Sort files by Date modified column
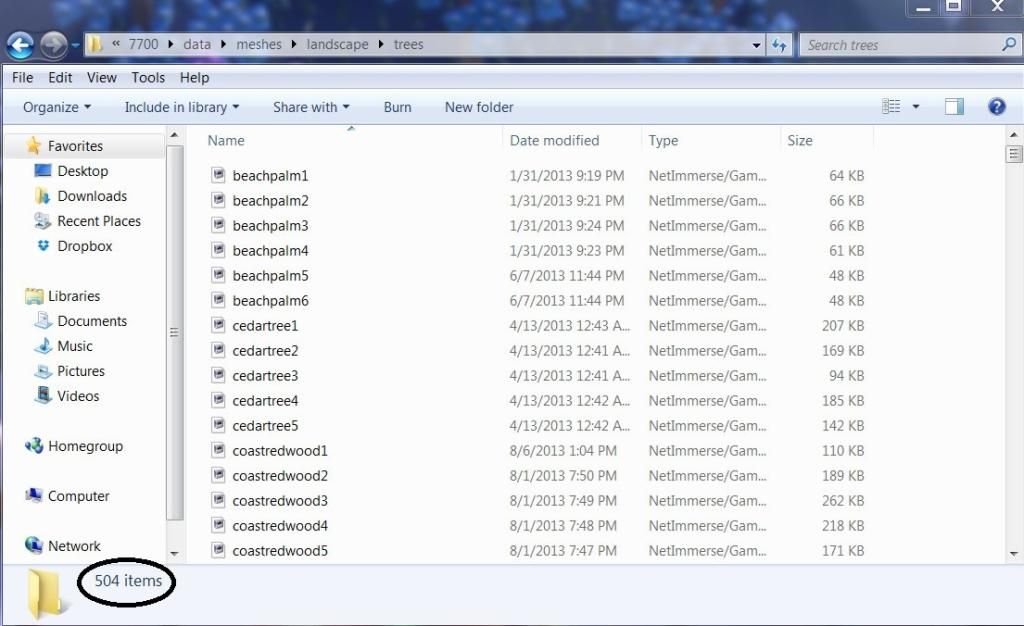Screen dimensions: 1024x626 click(x=555, y=141)
